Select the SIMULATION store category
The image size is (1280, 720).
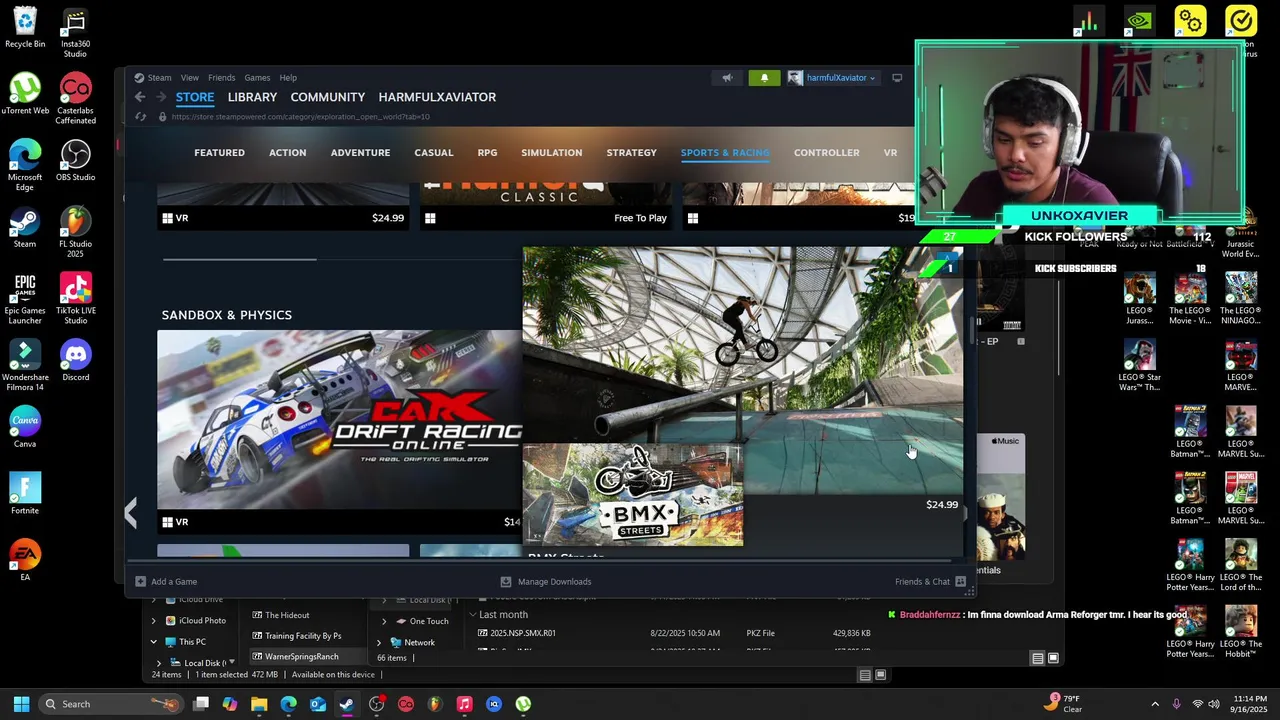tap(551, 153)
